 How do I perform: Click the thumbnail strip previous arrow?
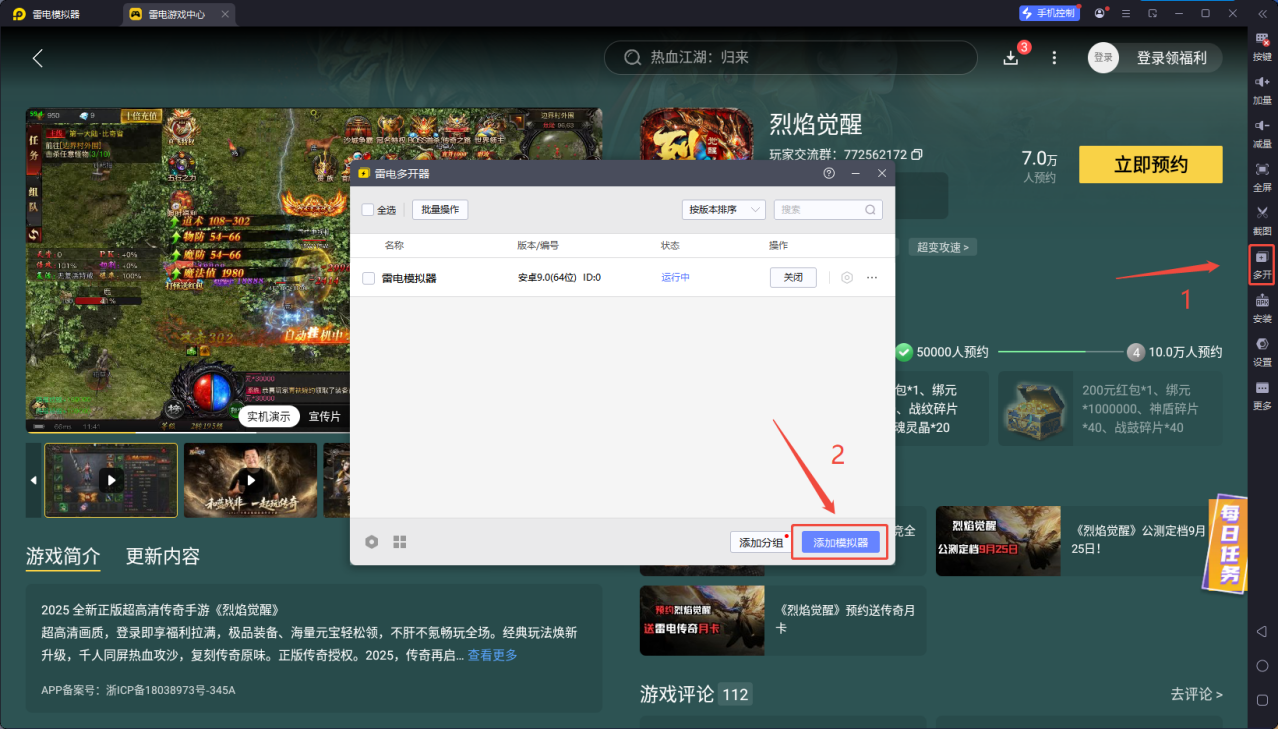point(34,480)
